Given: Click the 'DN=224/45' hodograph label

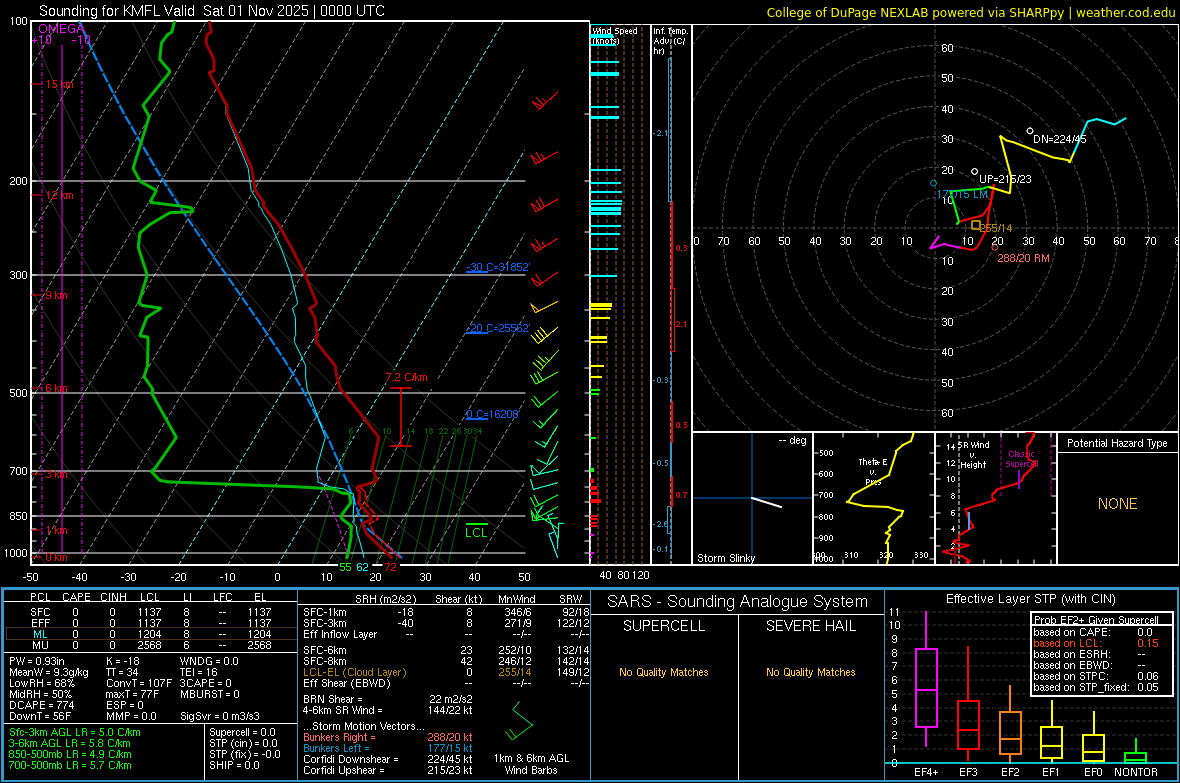Looking at the screenshot, I should pos(1060,139).
